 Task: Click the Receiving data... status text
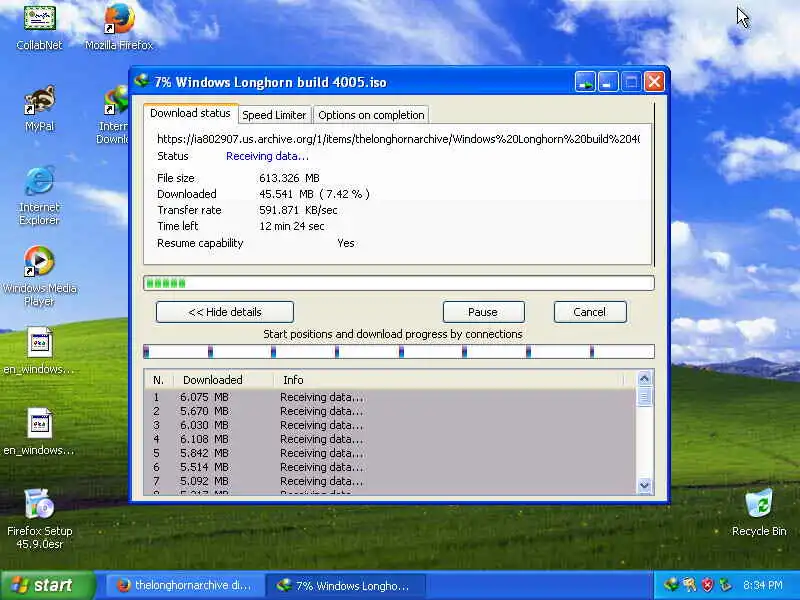pyautogui.click(x=267, y=156)
